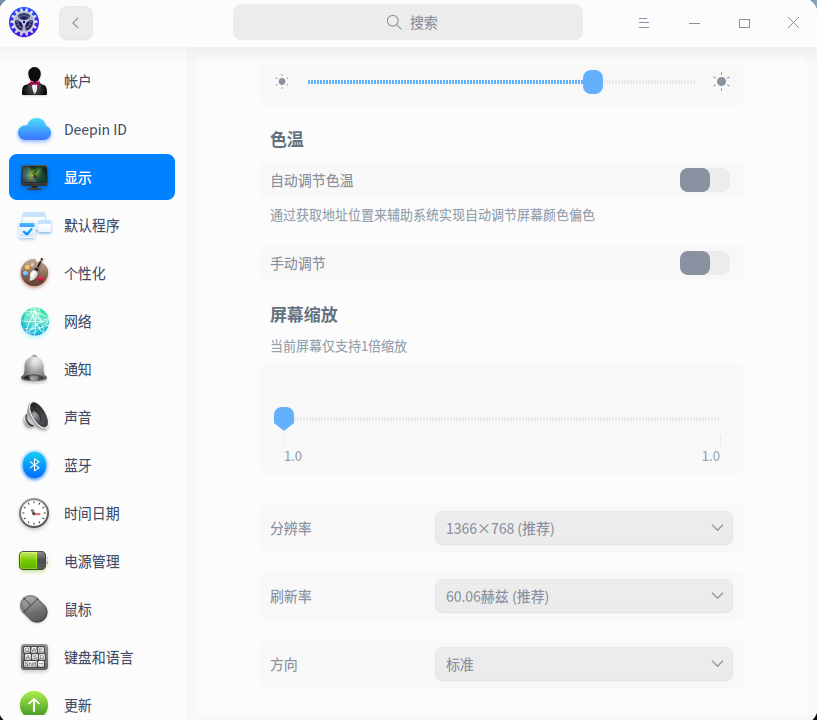Click the 时间日期 clock icon
The width and height of the screenshot is (817, 720).
tap(34, 513)
